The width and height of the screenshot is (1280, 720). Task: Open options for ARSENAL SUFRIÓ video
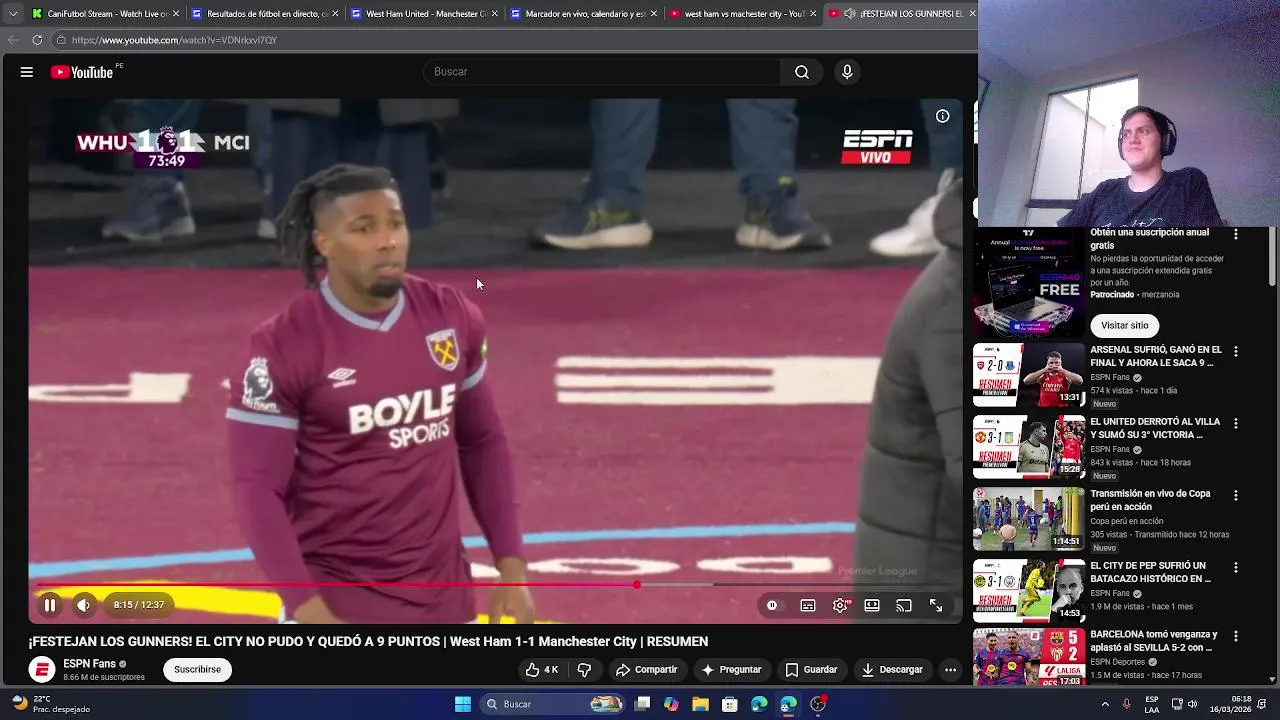pos(1236,352)
